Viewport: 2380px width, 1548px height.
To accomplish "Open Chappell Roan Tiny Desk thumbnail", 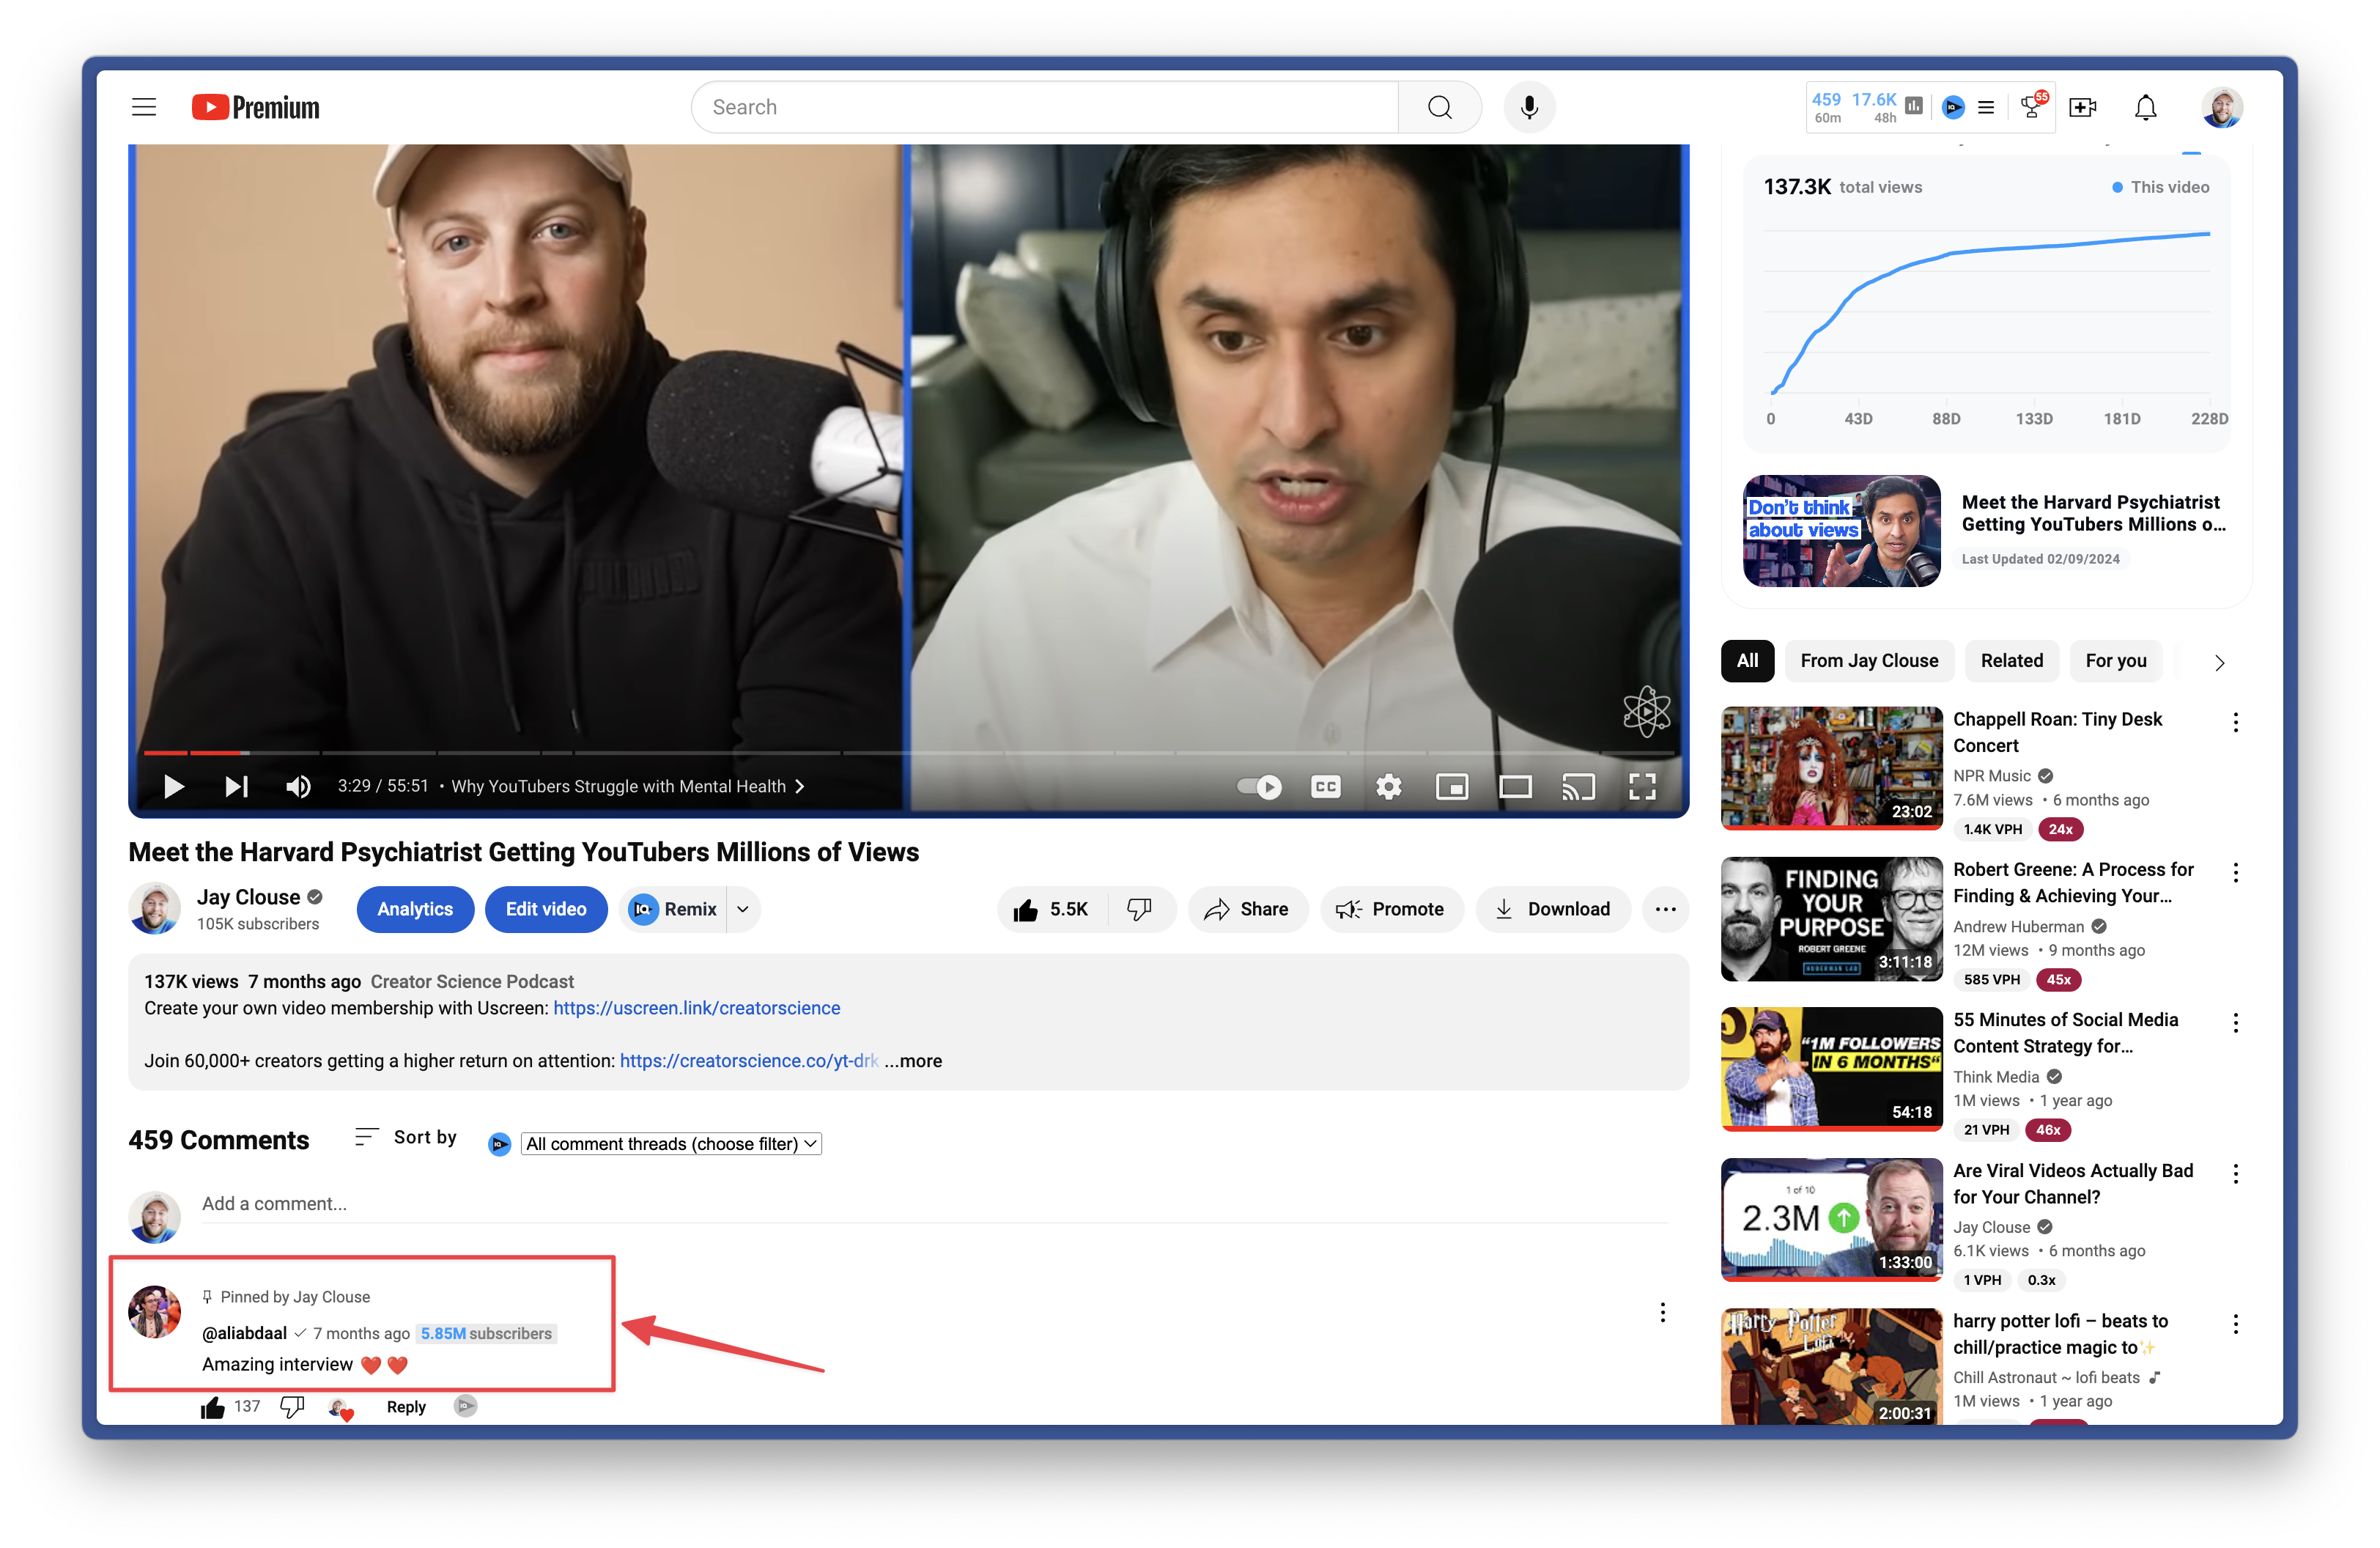I will click(1831, 768).
